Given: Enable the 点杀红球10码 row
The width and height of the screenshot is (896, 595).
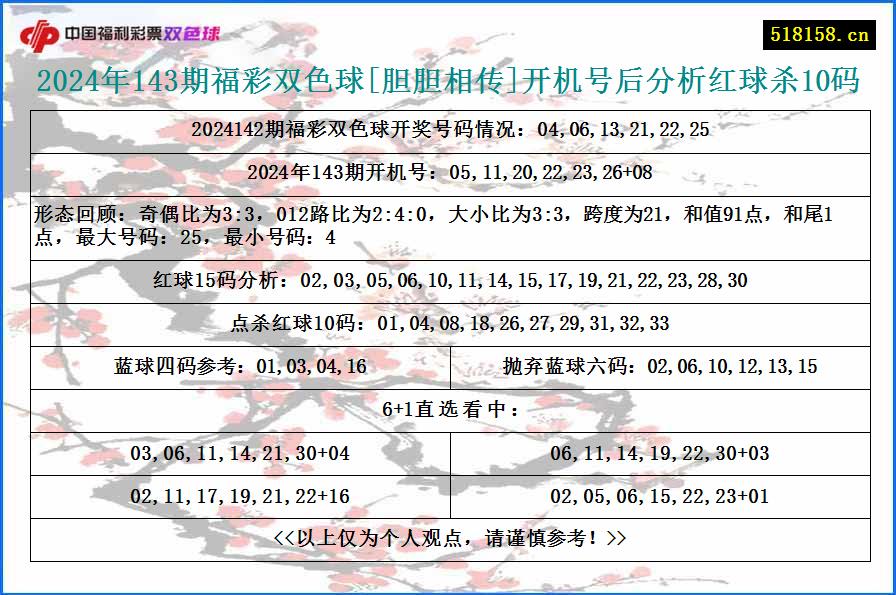Looking at the screenshot, I should click(x=448, y=323).
